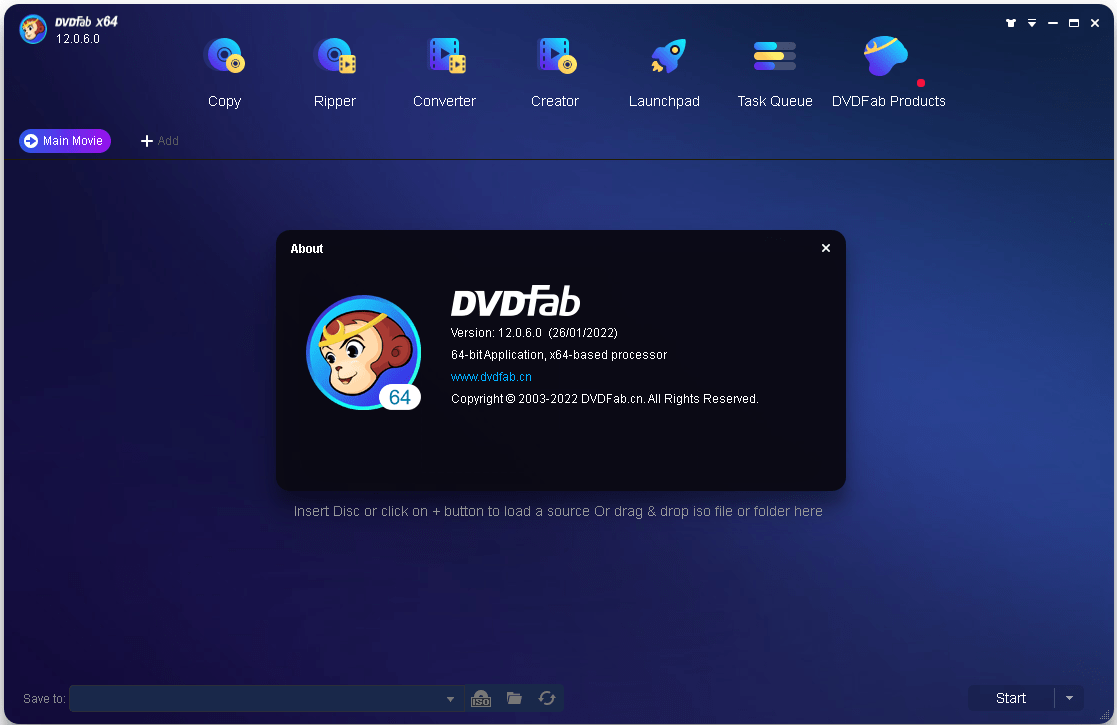Click the Copyright 2003-2022 text line
Image resolution: width=1117 pixels, height=725 pixels.
(604, 399)
